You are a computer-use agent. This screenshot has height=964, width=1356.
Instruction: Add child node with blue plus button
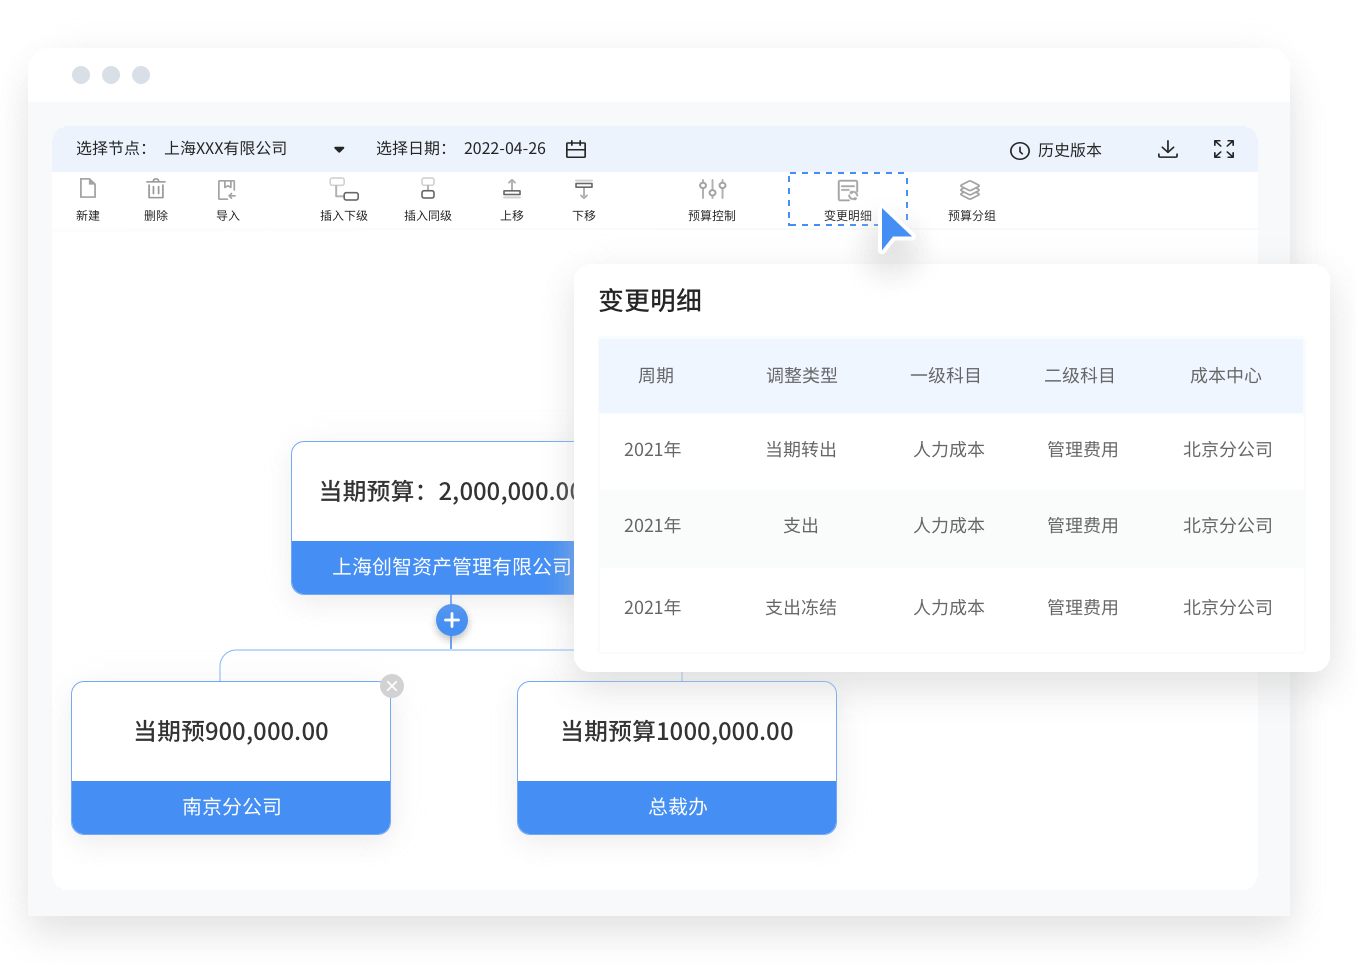click(452, 620)
